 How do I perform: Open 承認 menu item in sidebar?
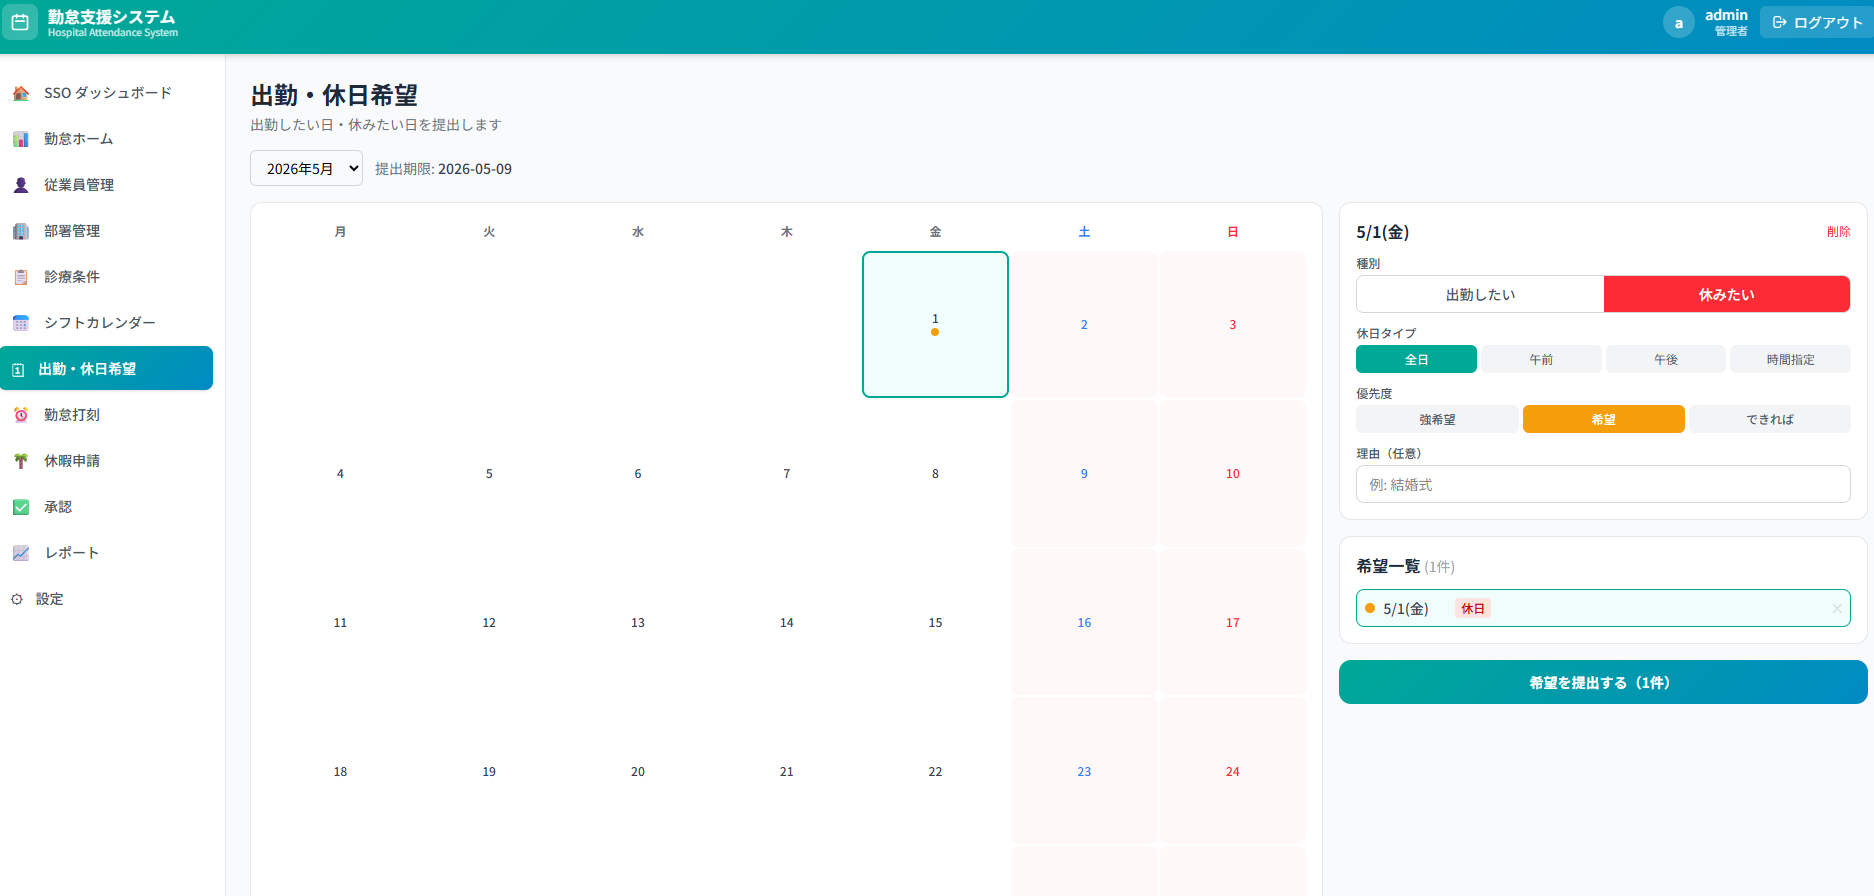point(58,507)
